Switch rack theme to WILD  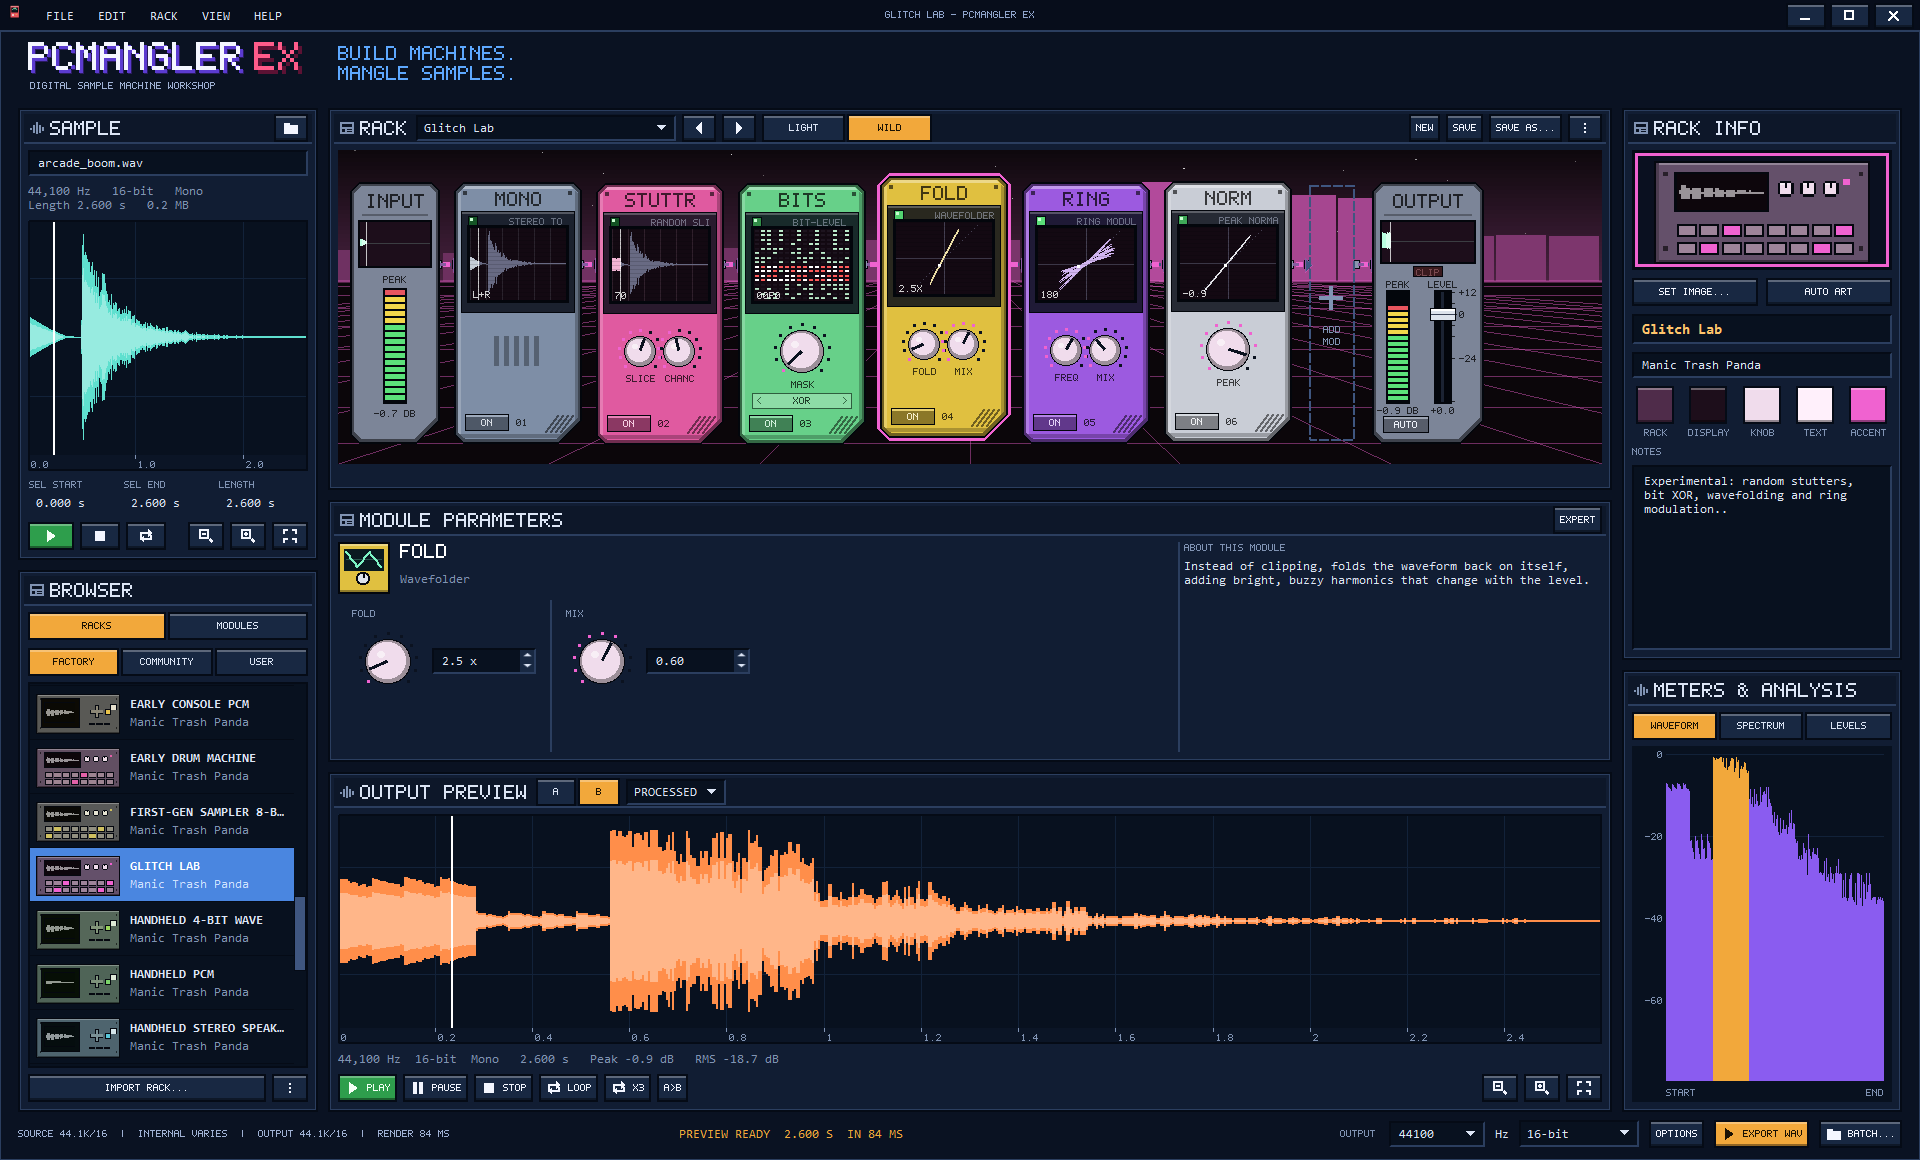[x=889, y=128]
